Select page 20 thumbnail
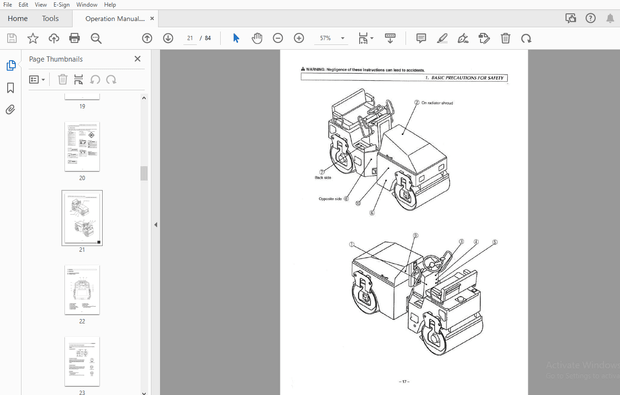Image resolution: width=620 pixels, height=395 pixels. [82, 147]
